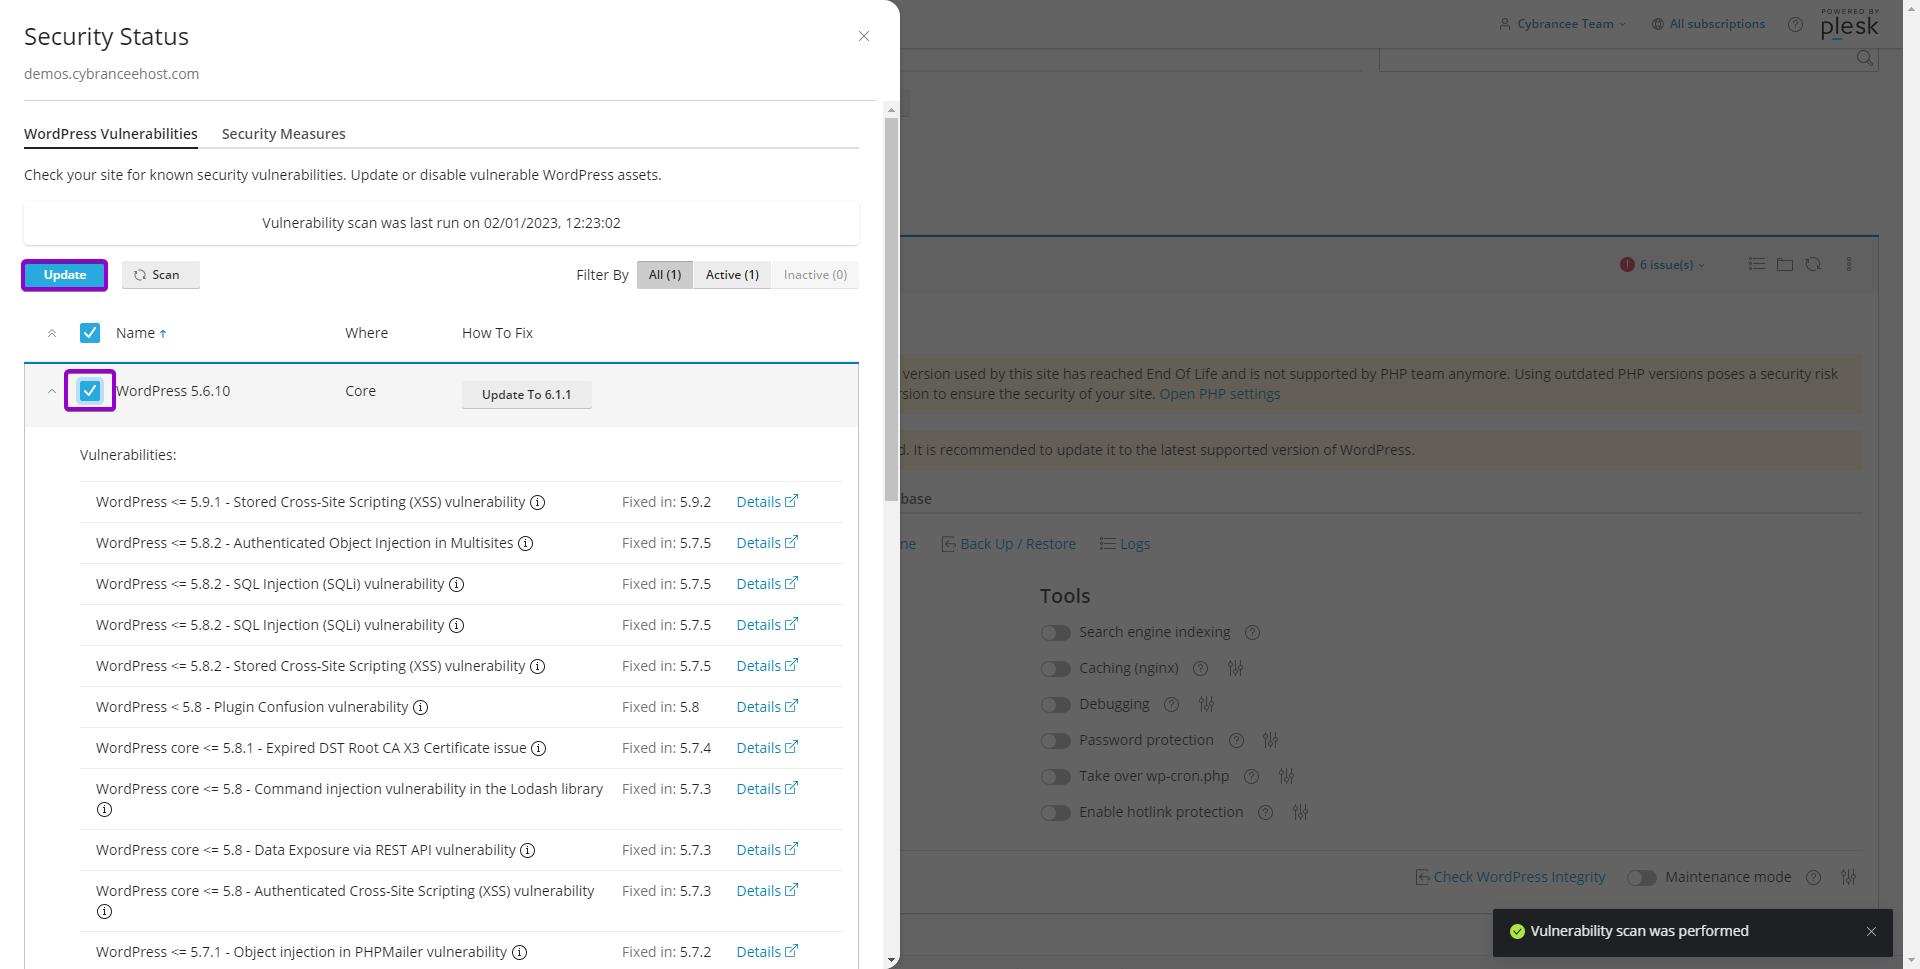
Task: Open Details link for Plugin Confusion vulnerability
Action: 767,707
